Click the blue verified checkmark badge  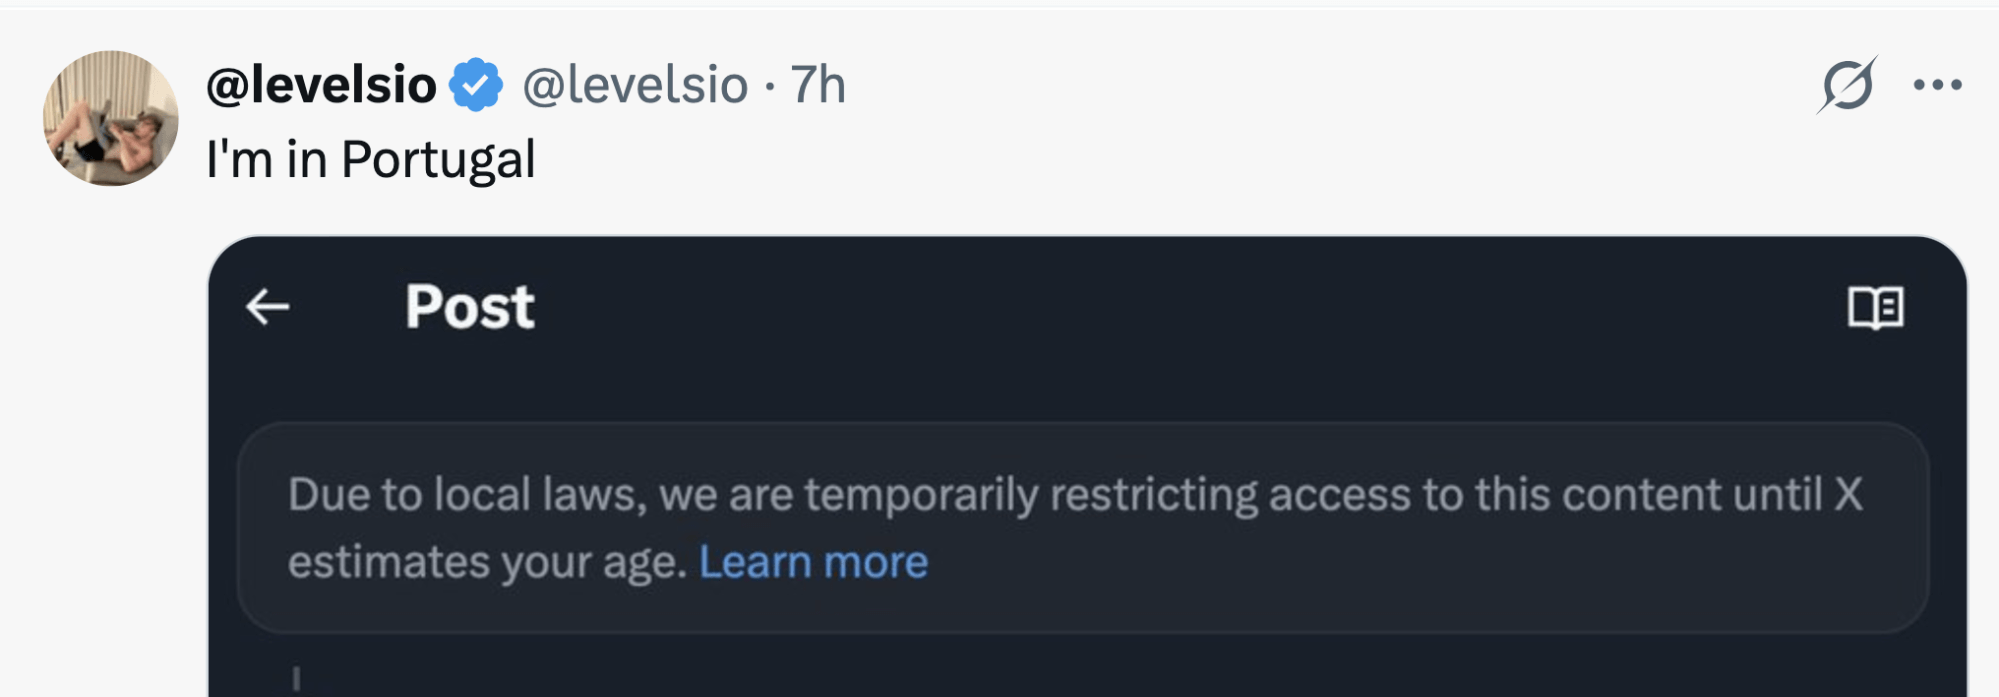pyautogui.click(x=476, y=85)
